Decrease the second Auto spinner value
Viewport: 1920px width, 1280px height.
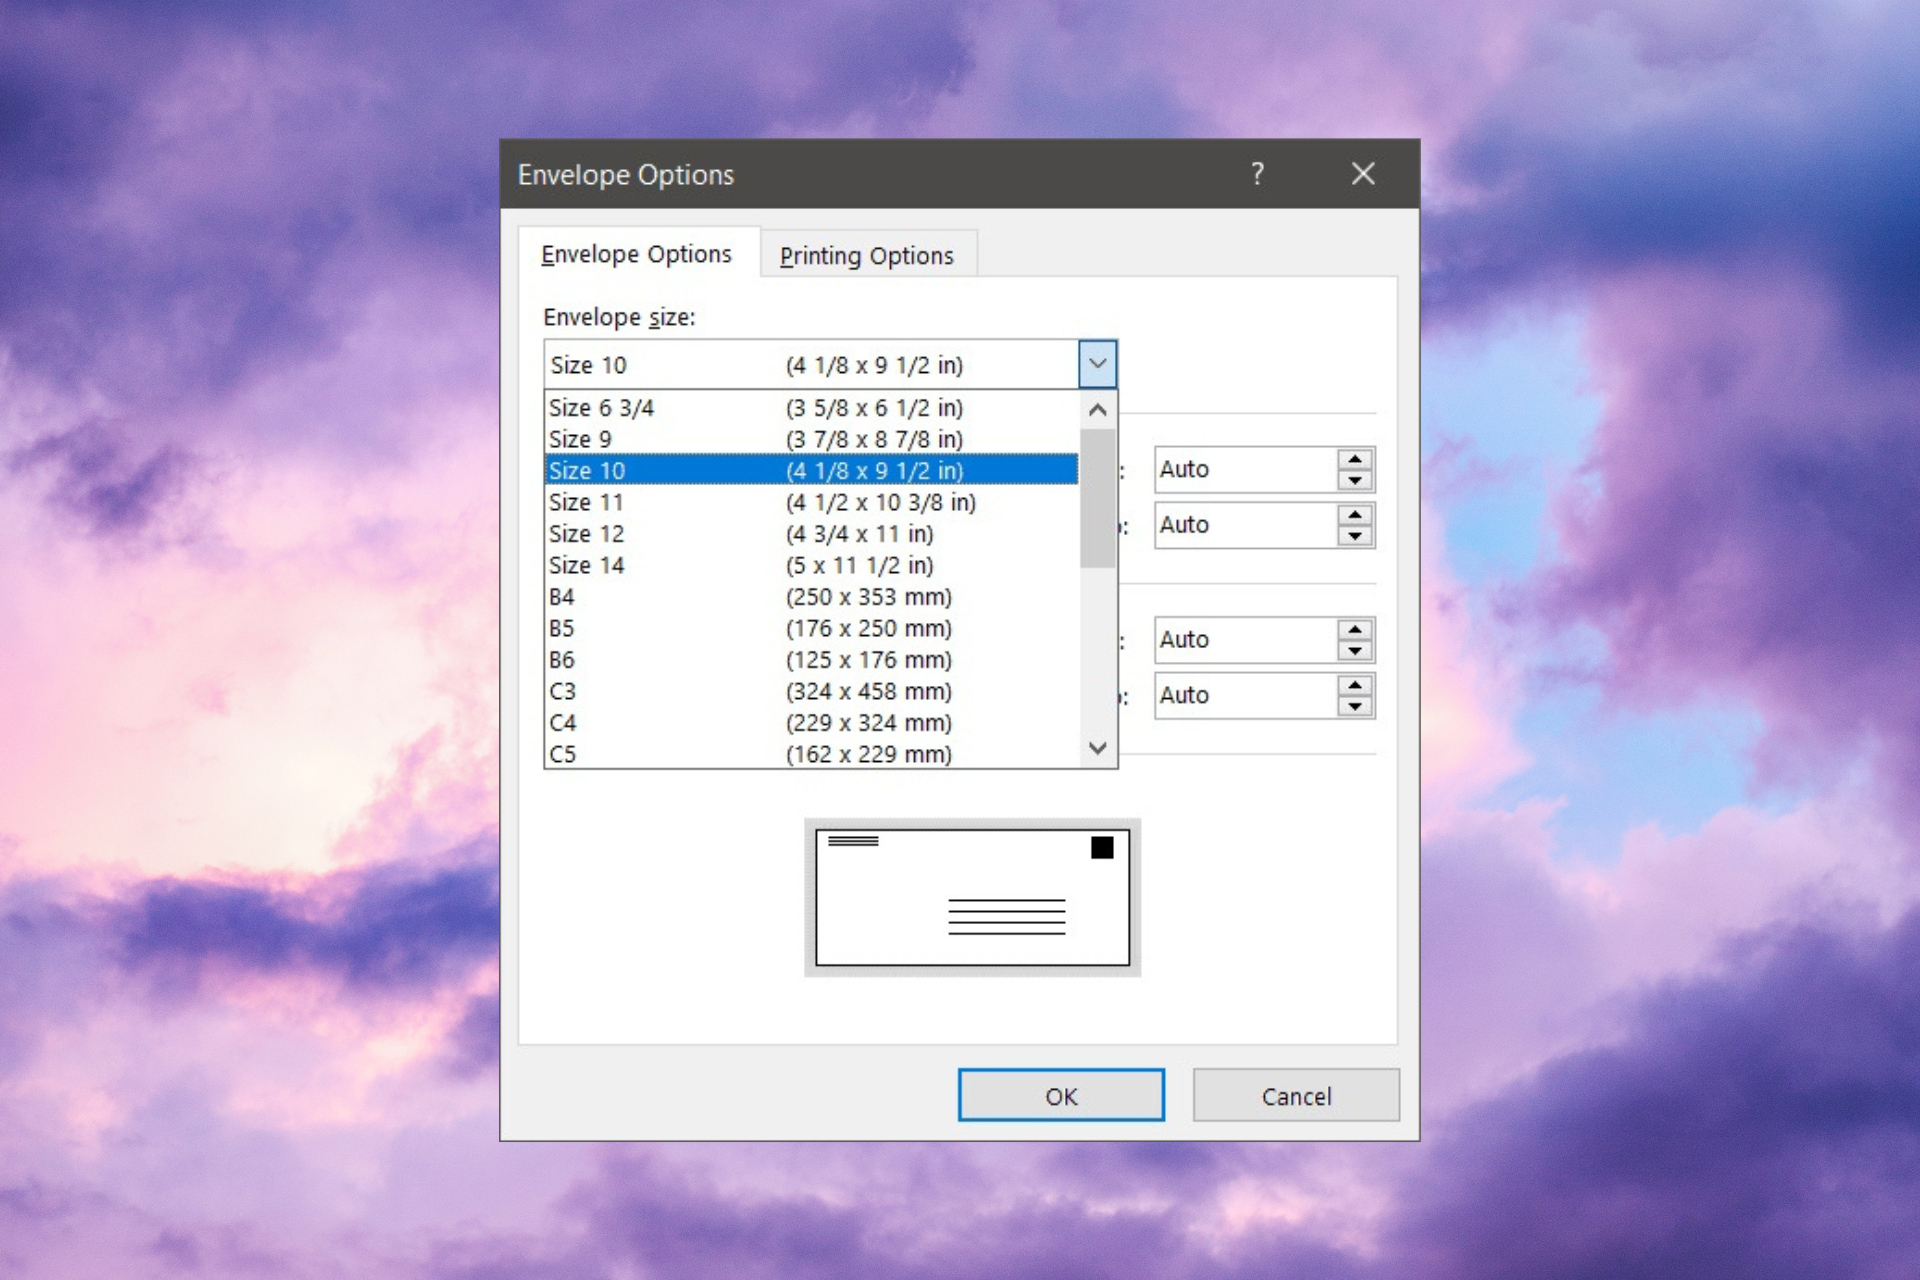pos(1354,536)
